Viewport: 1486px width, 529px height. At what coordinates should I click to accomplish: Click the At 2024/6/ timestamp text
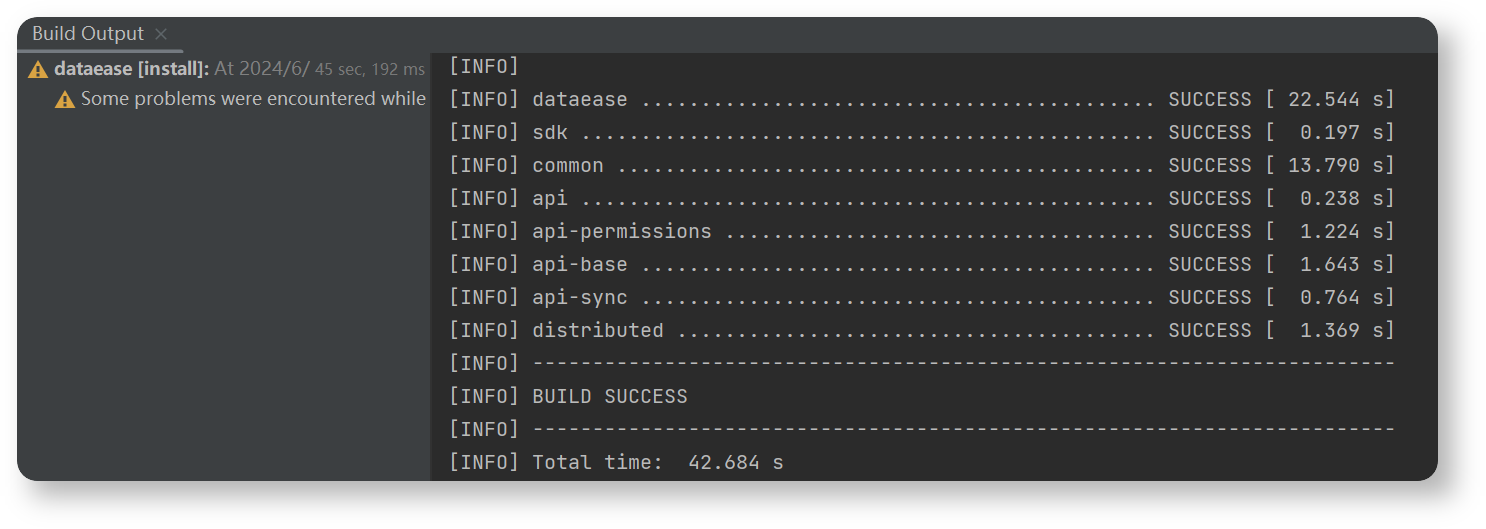point(262,70)
